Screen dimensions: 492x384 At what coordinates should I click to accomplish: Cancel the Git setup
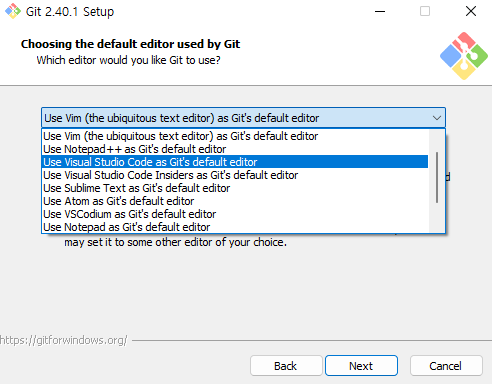point(446,366)
